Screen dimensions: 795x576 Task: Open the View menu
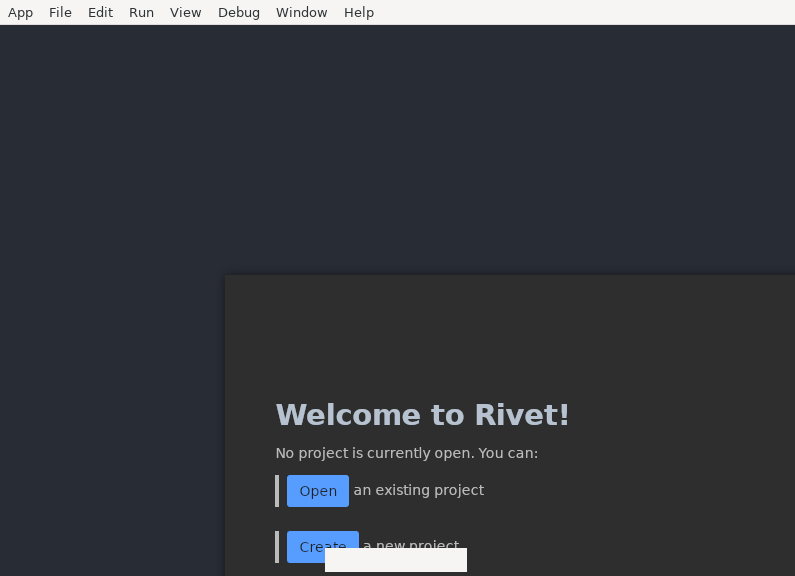186,12
